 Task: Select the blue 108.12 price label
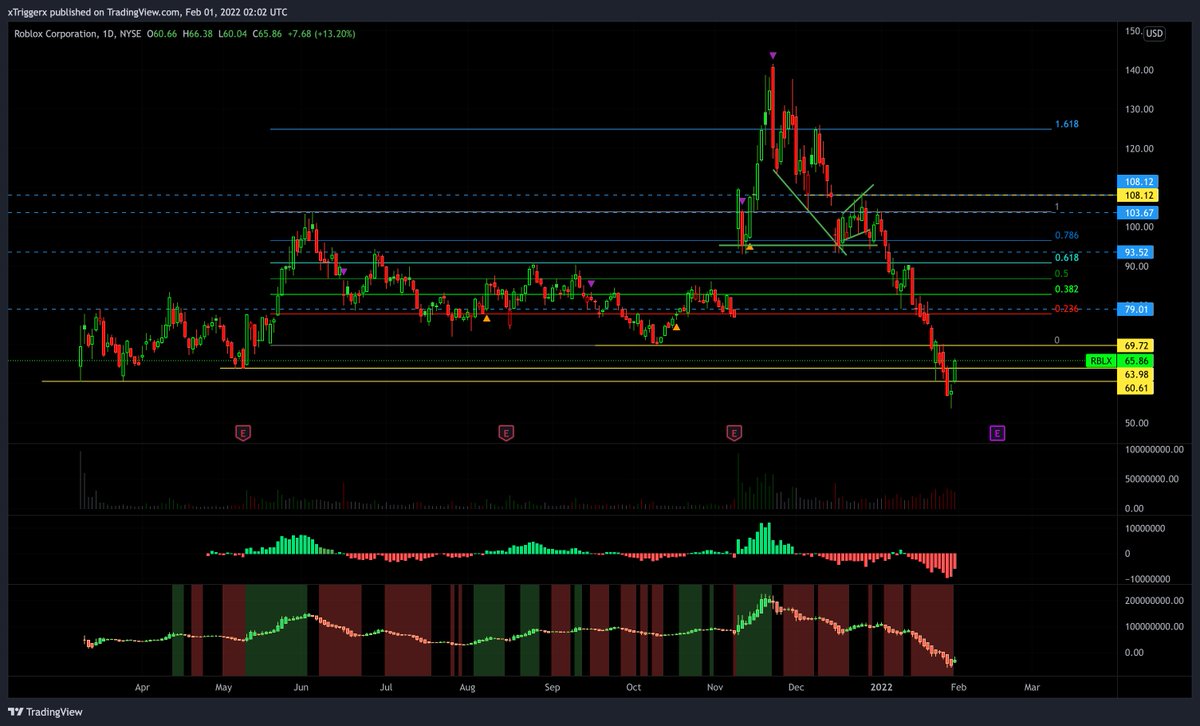(1138, 182)
